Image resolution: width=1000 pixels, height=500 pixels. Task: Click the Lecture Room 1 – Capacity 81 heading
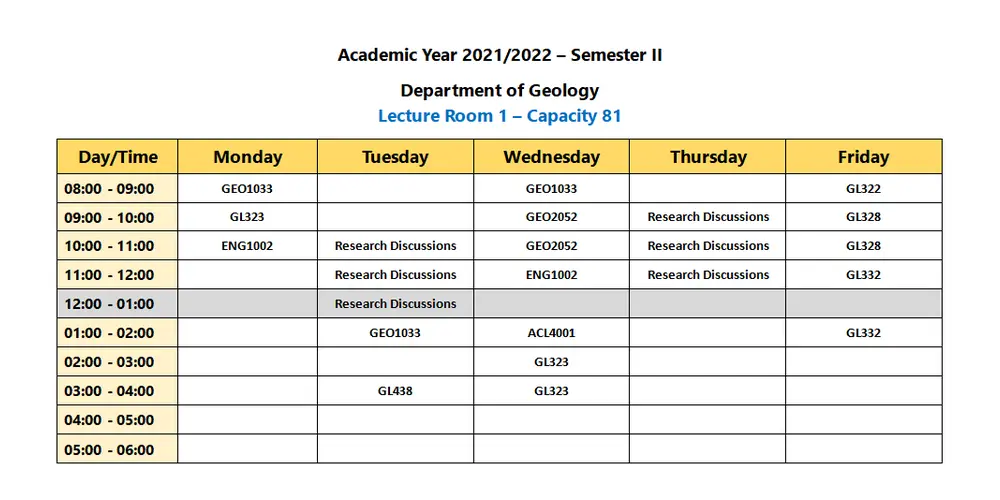(x=499, y=116)
